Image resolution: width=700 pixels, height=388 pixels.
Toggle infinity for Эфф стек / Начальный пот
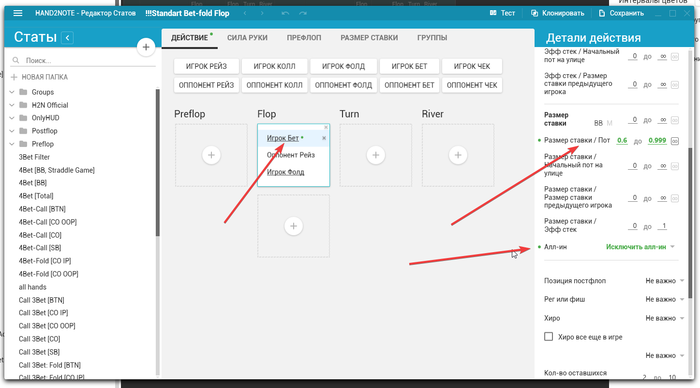coord(675,56)
